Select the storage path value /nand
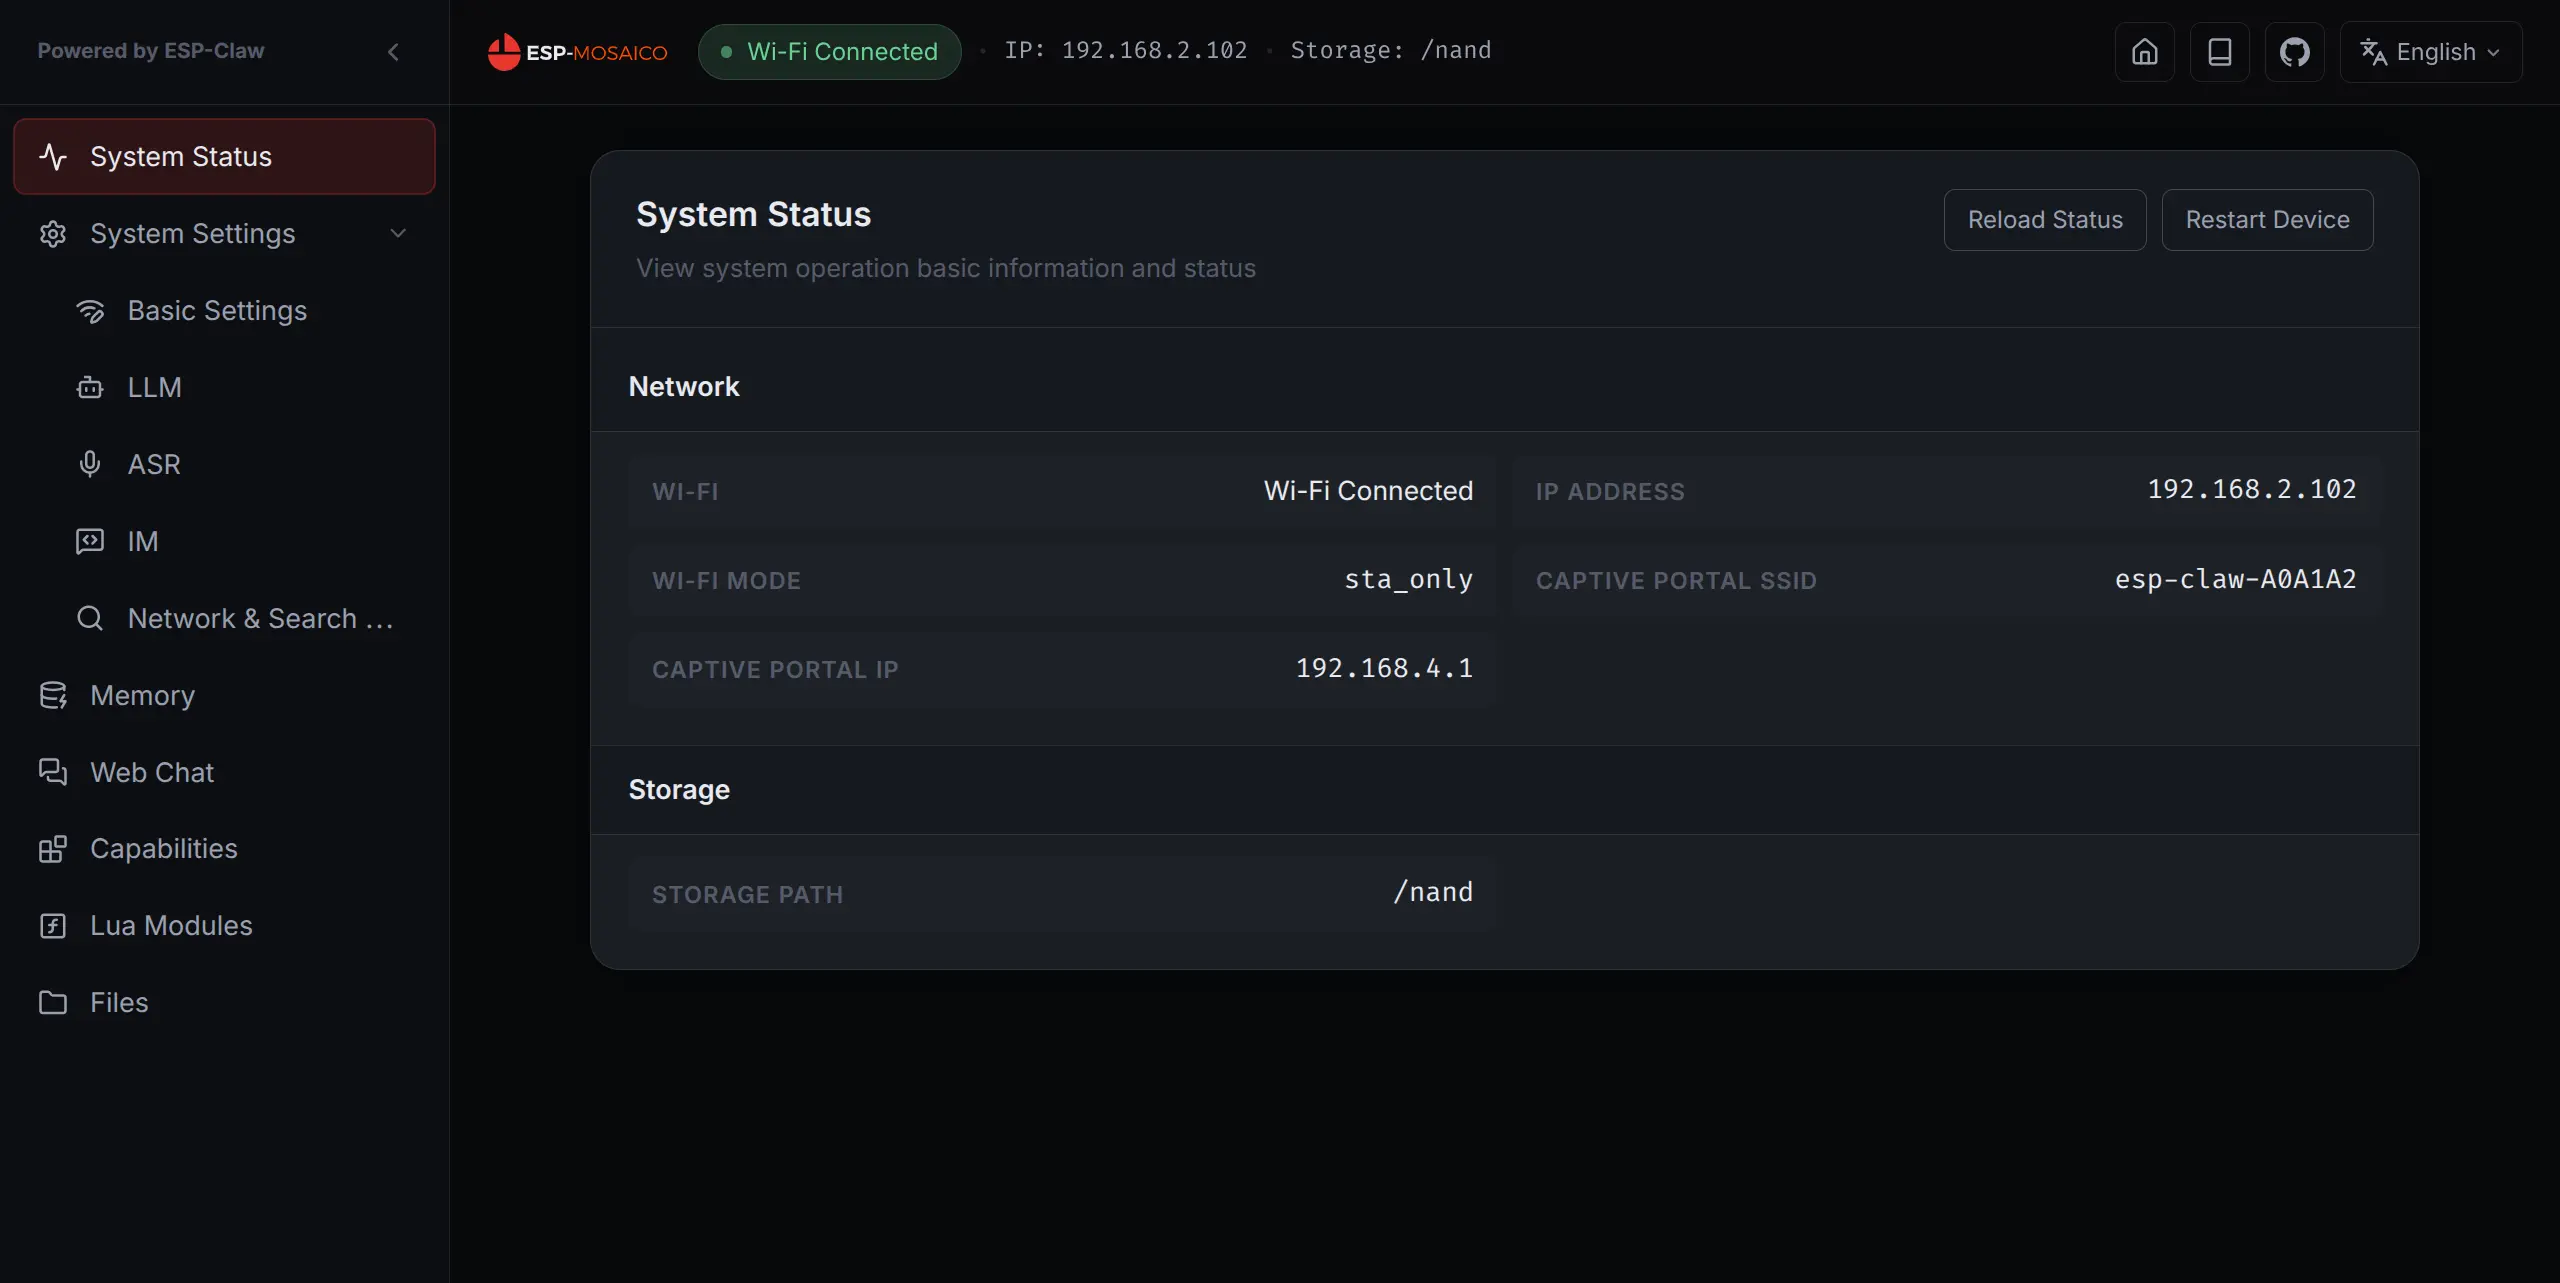Viewport: 2560px width, 1283px height. click(x=1433, y=893)
